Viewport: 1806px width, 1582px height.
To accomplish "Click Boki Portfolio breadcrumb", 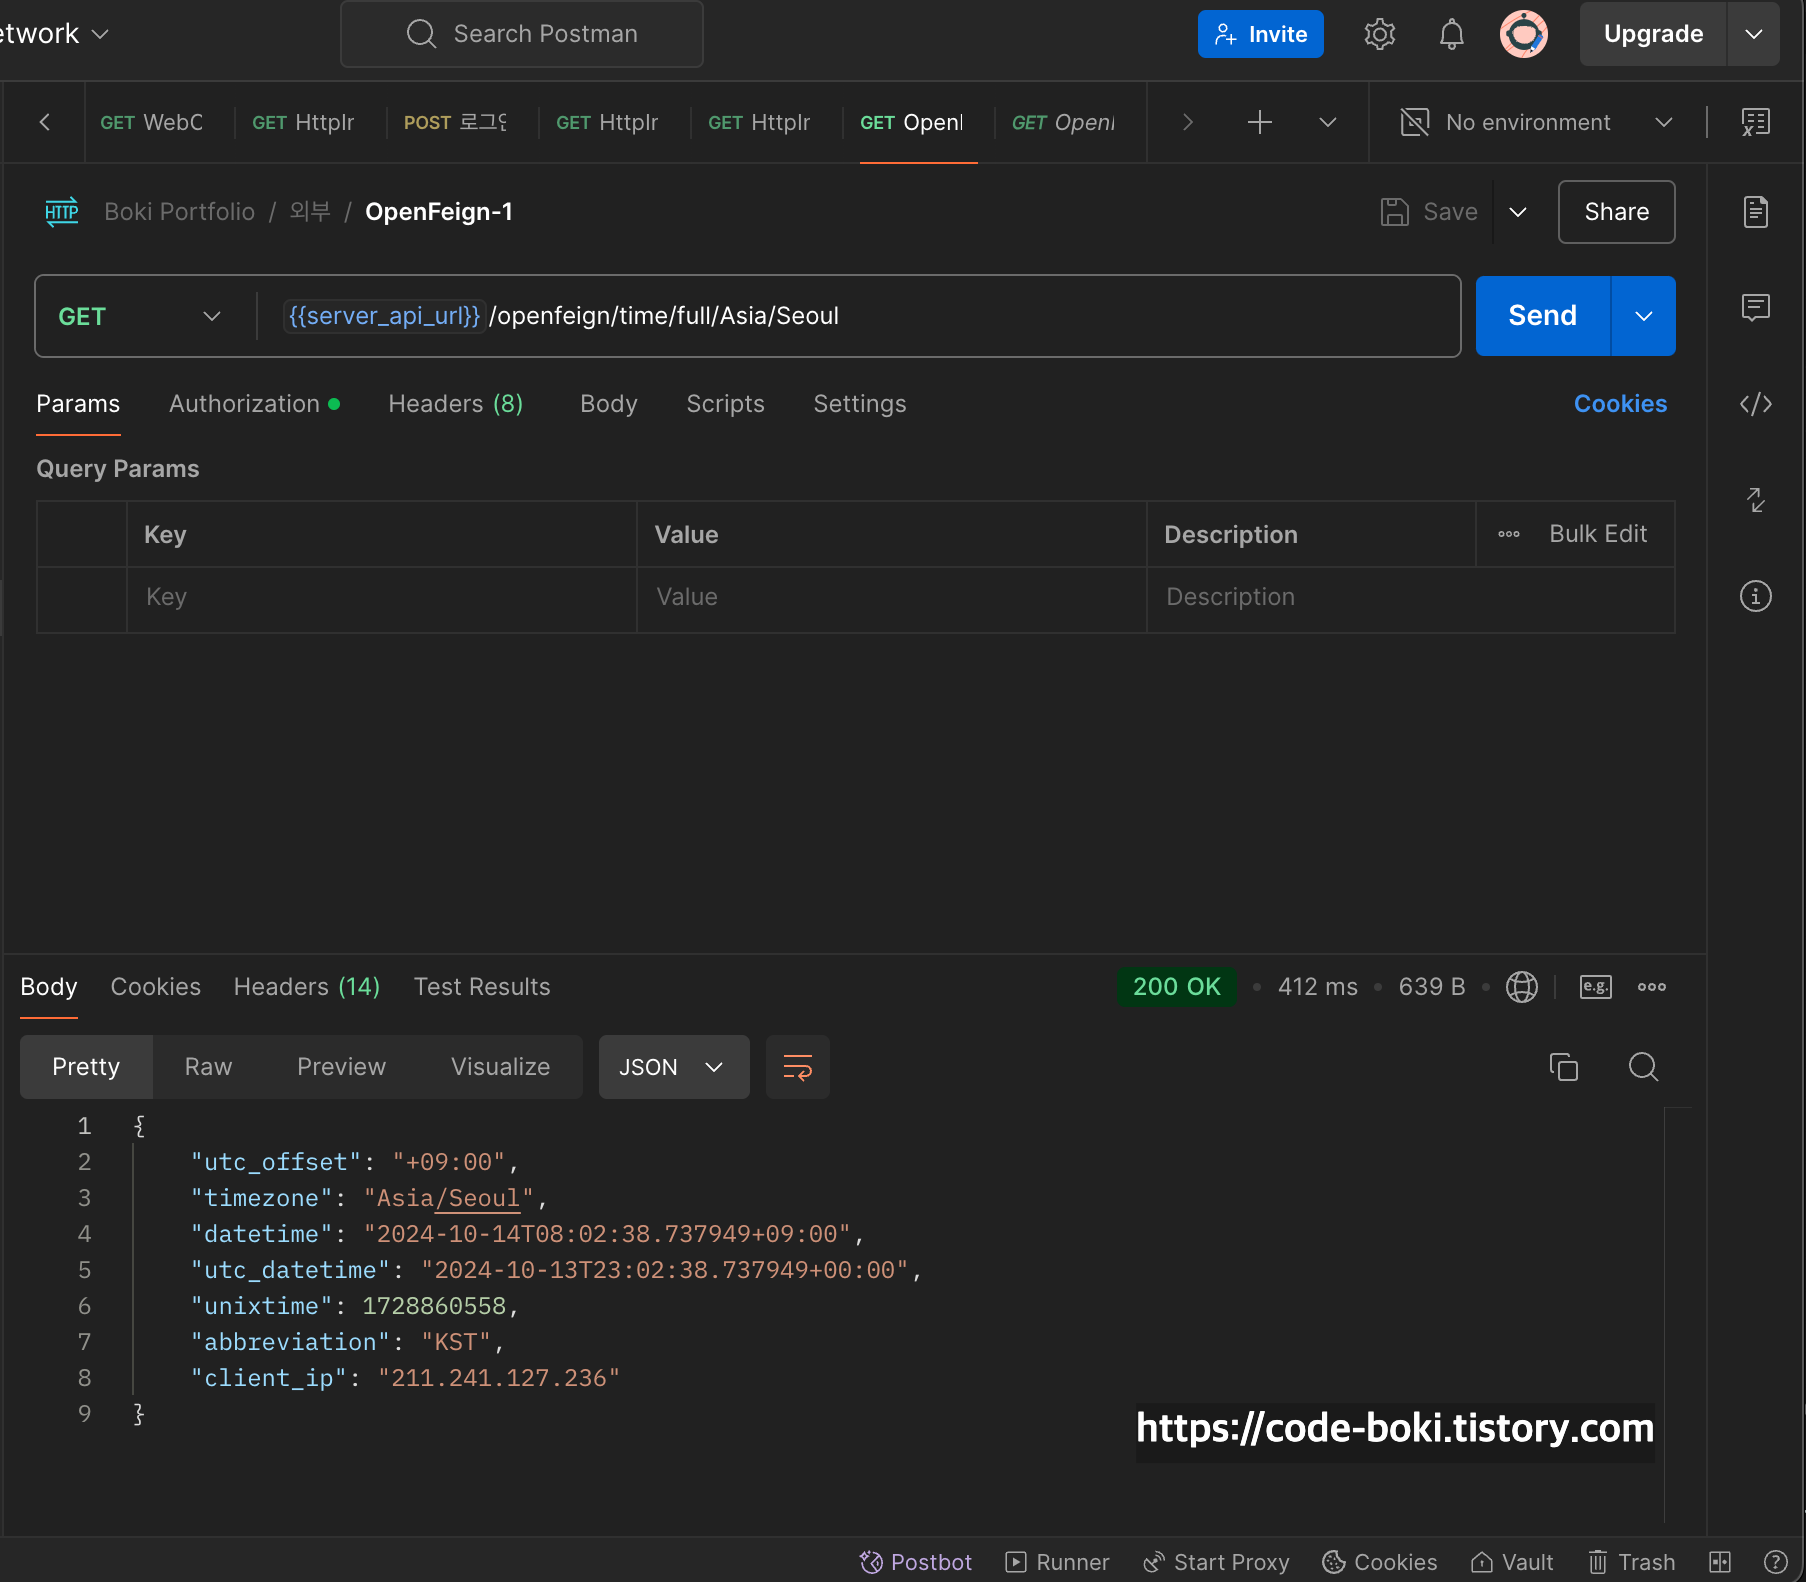I will tap(180, 212).
